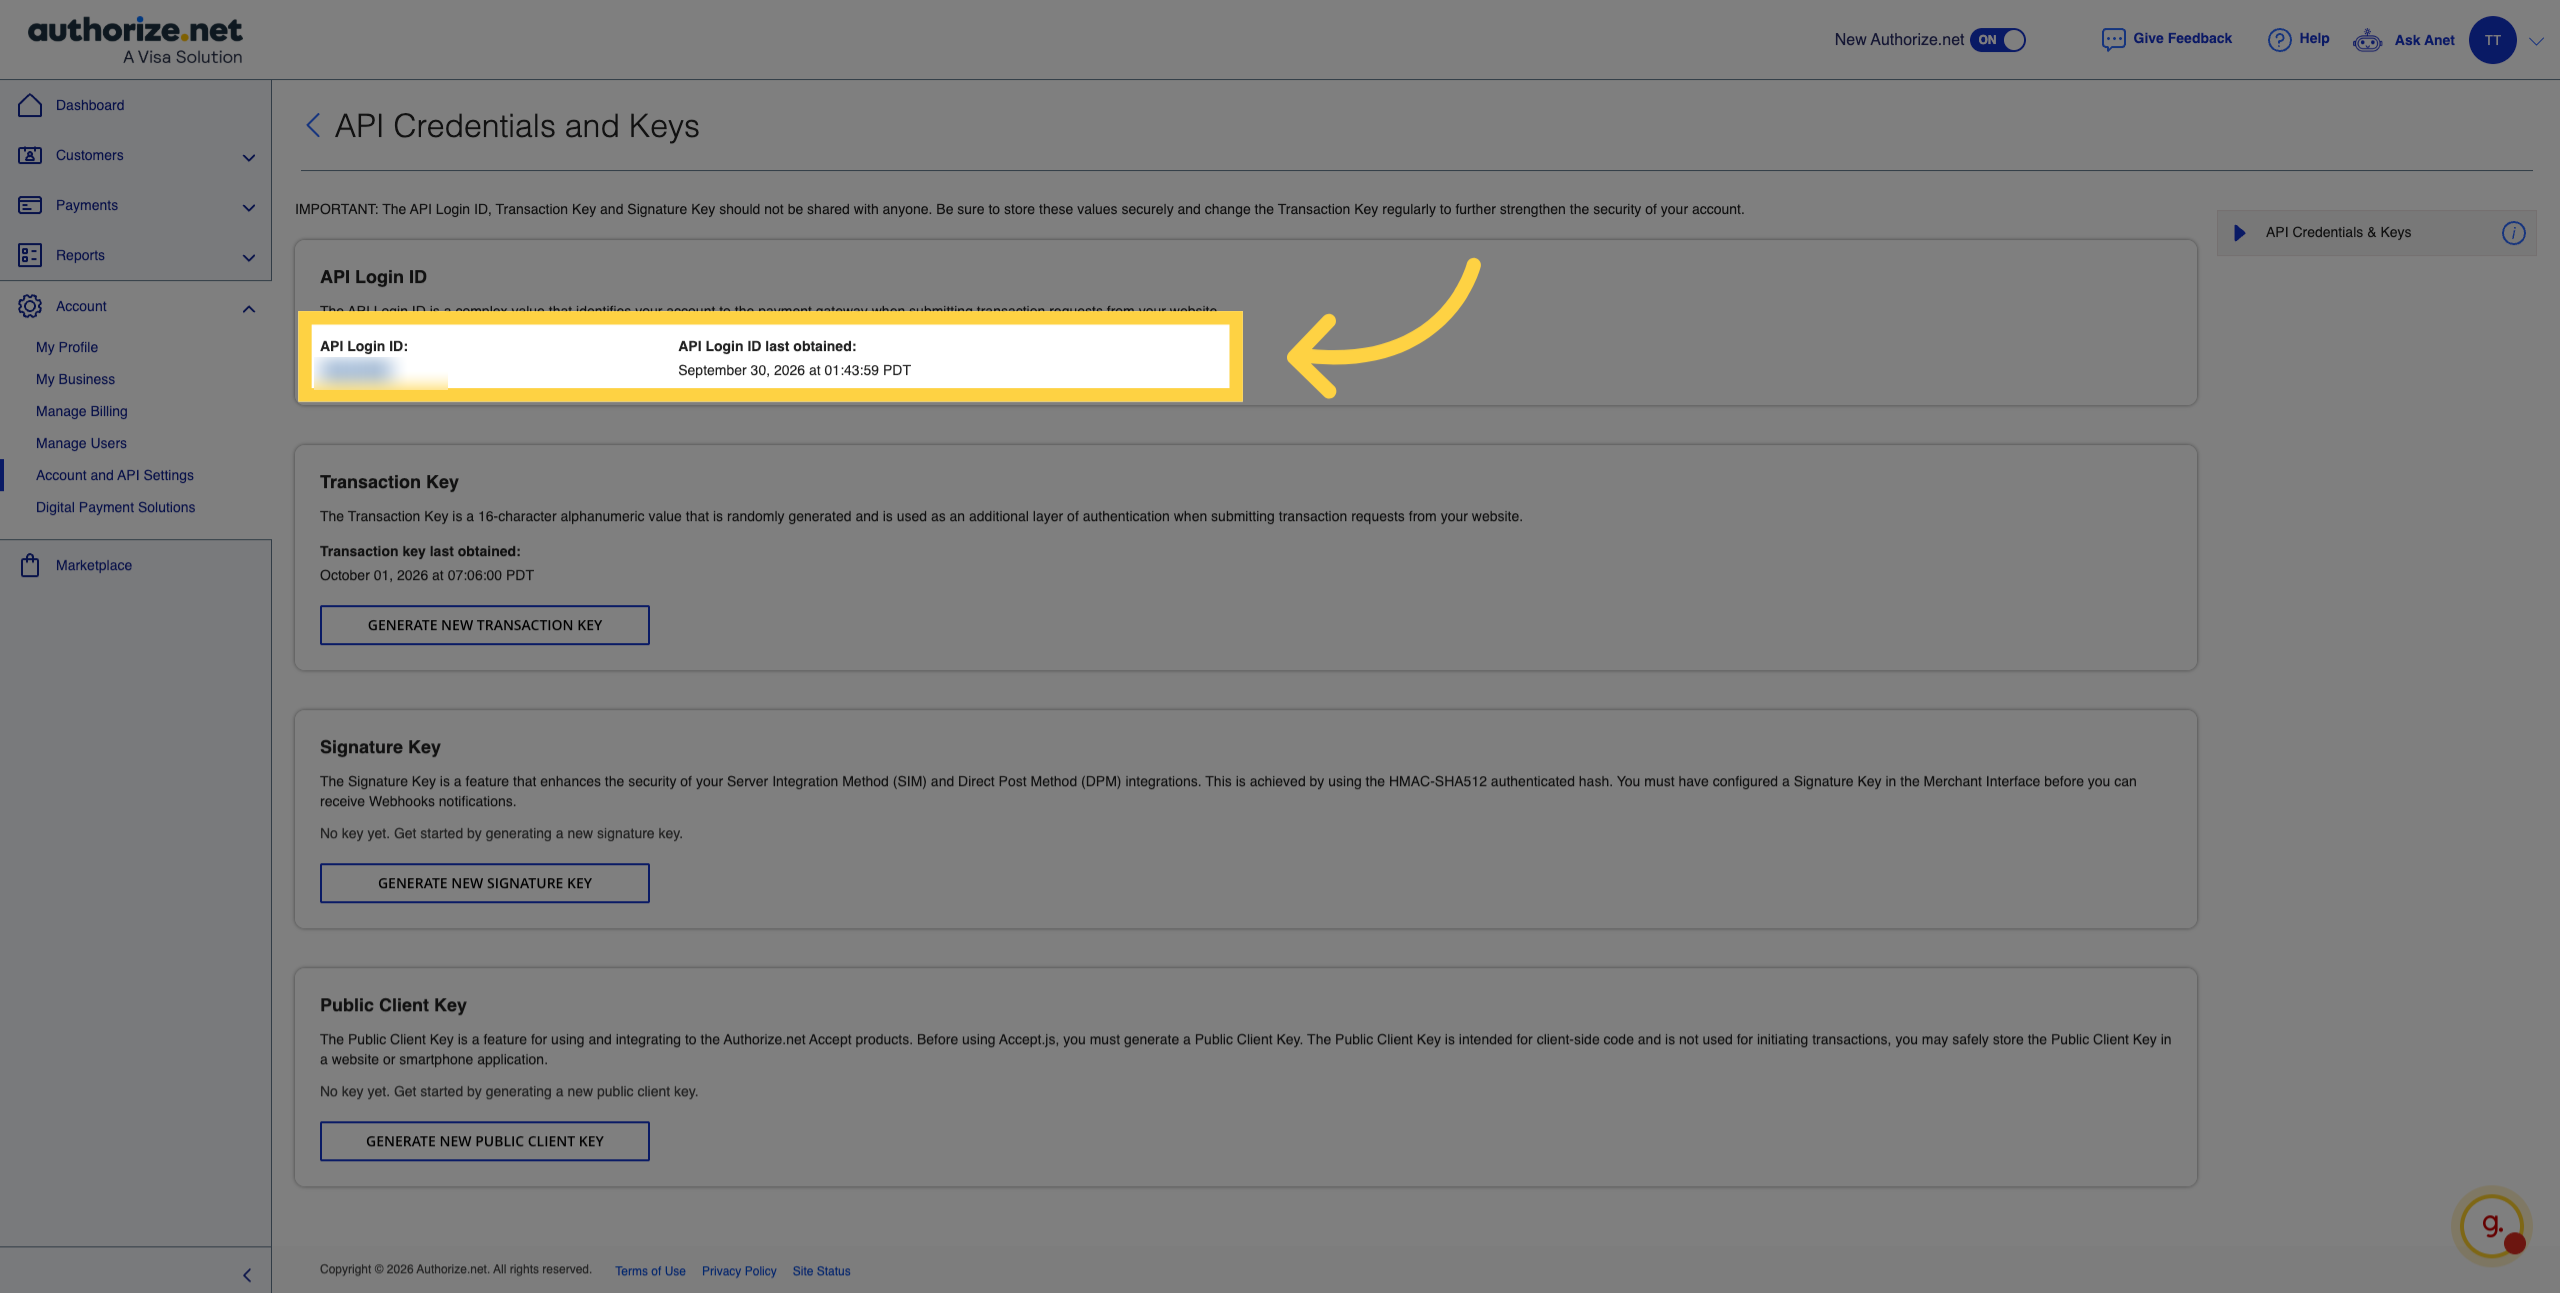Click the Ask Anet link text
This screenshot has width=2560, height=1293.
pyautogui.click(x=2424, y=40)
